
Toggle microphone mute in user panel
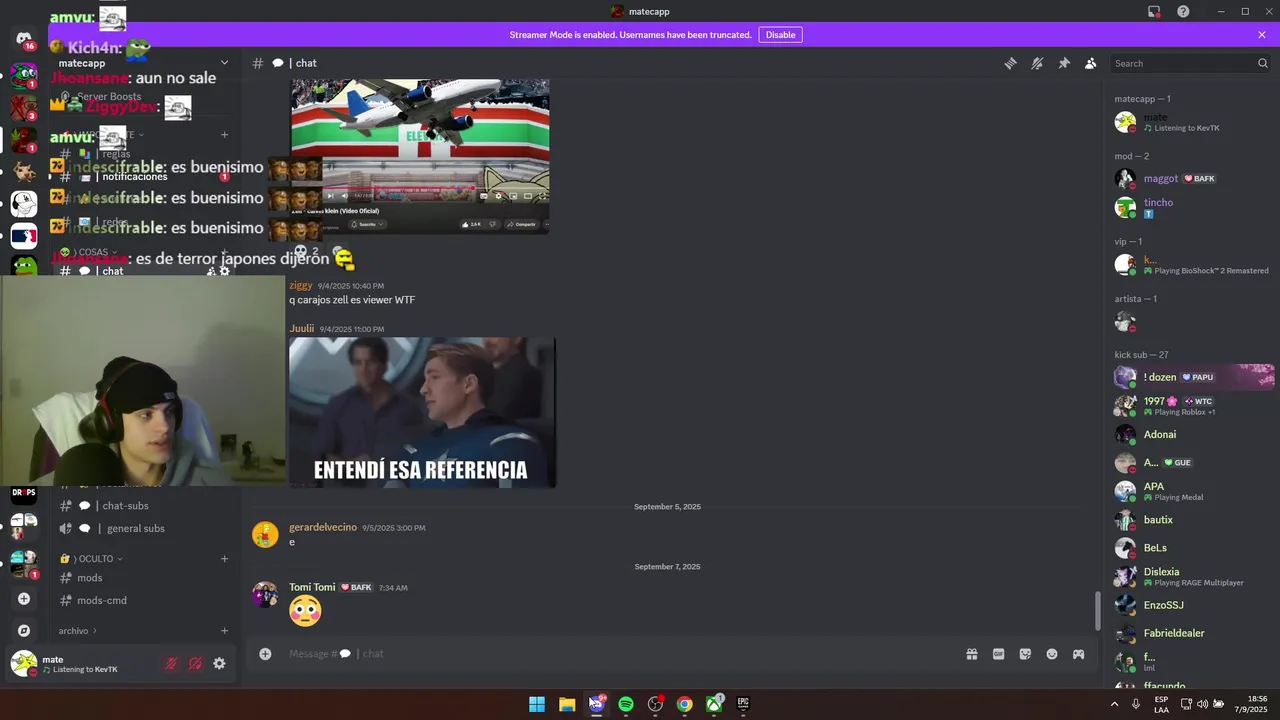(x=171, y=663)
